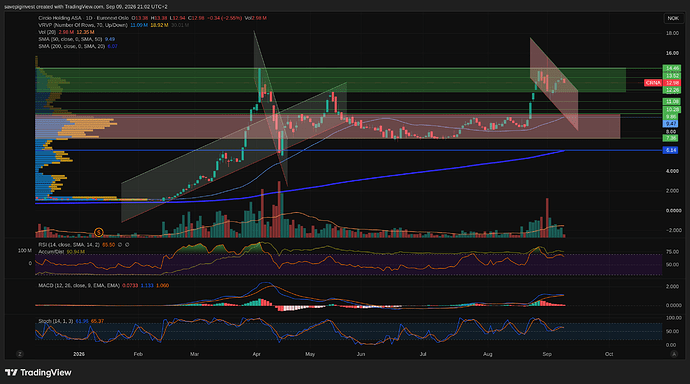The width and height of the screenshot is (690, 384).
Task: Click the light-blue 9.47 SMA 50 price label
Action: 671,124
